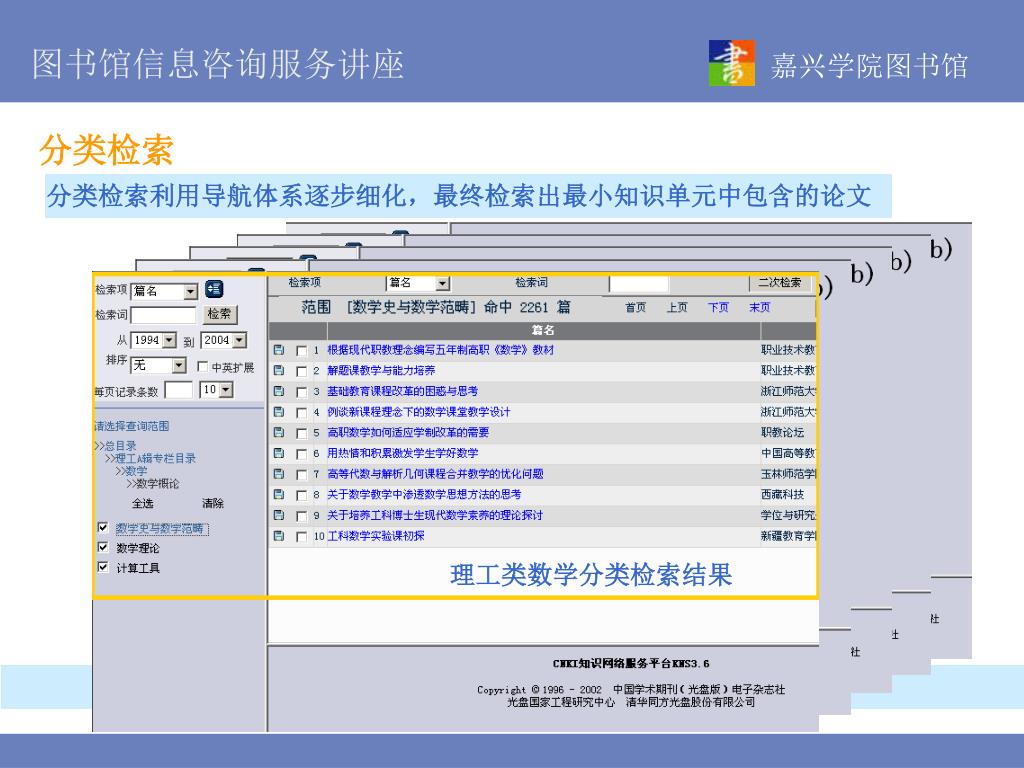Tick checkbox for result 7 高等代数

pos(301,474)
